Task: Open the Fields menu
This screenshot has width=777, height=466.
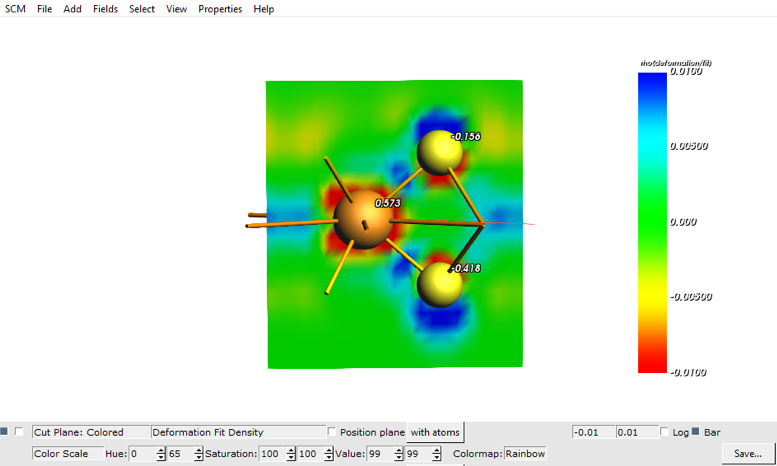Action: click(x=105, y=9)
